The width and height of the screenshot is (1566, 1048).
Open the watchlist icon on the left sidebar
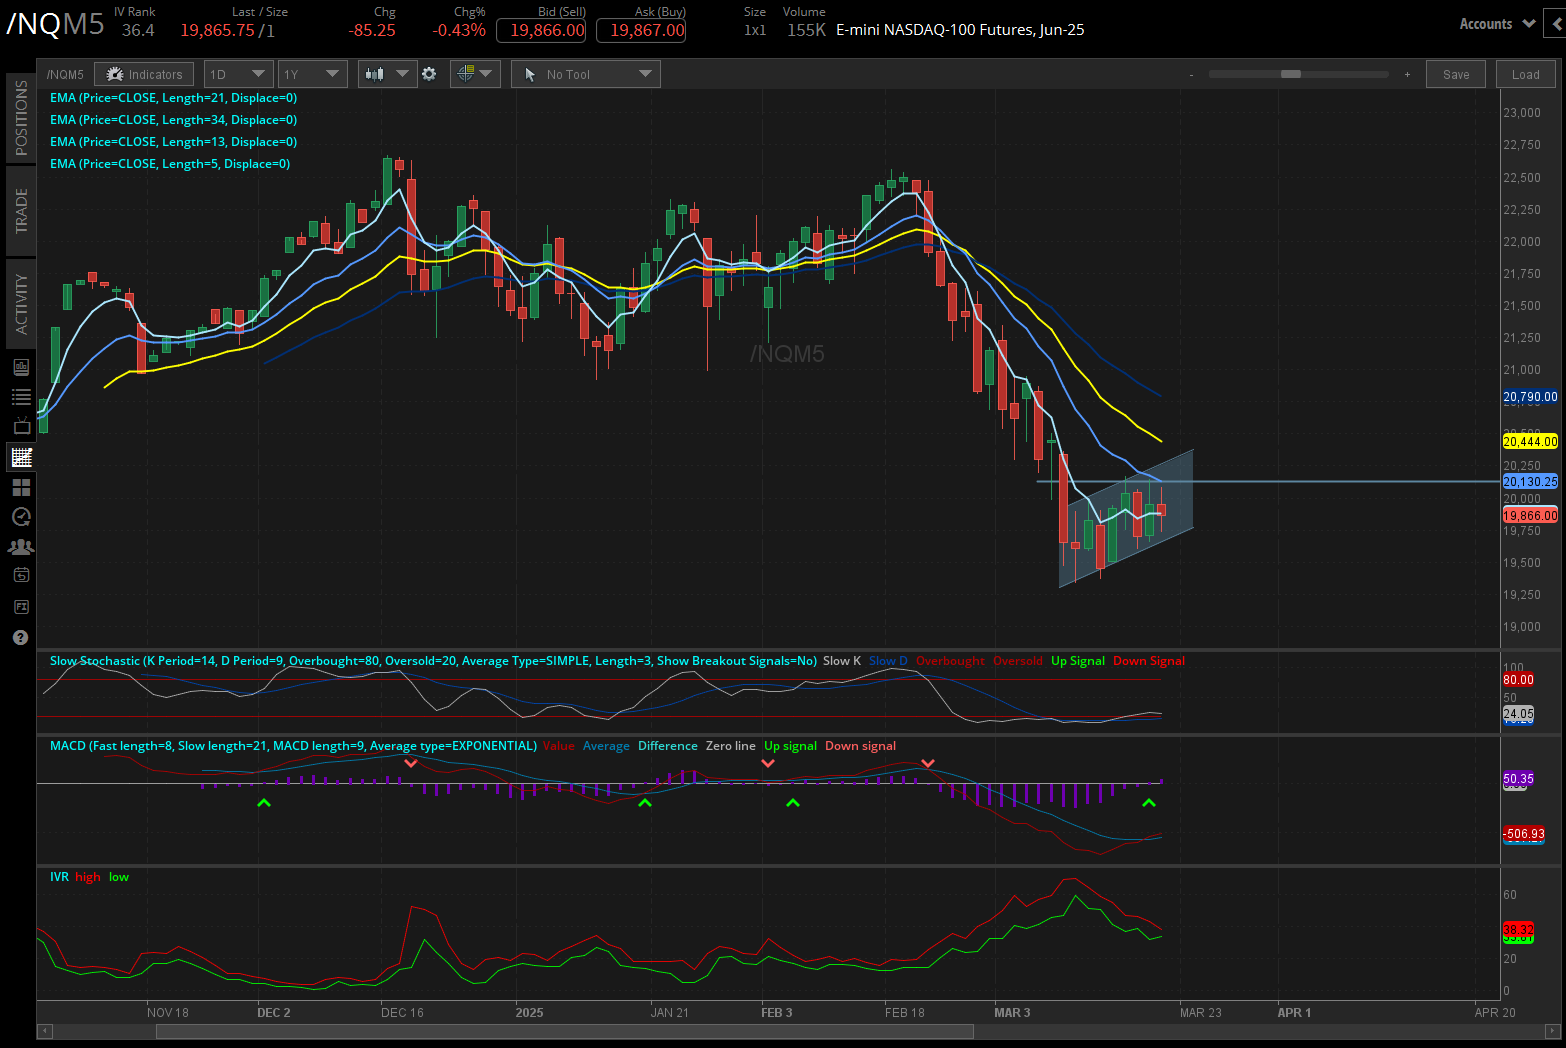tap(20, 396)
